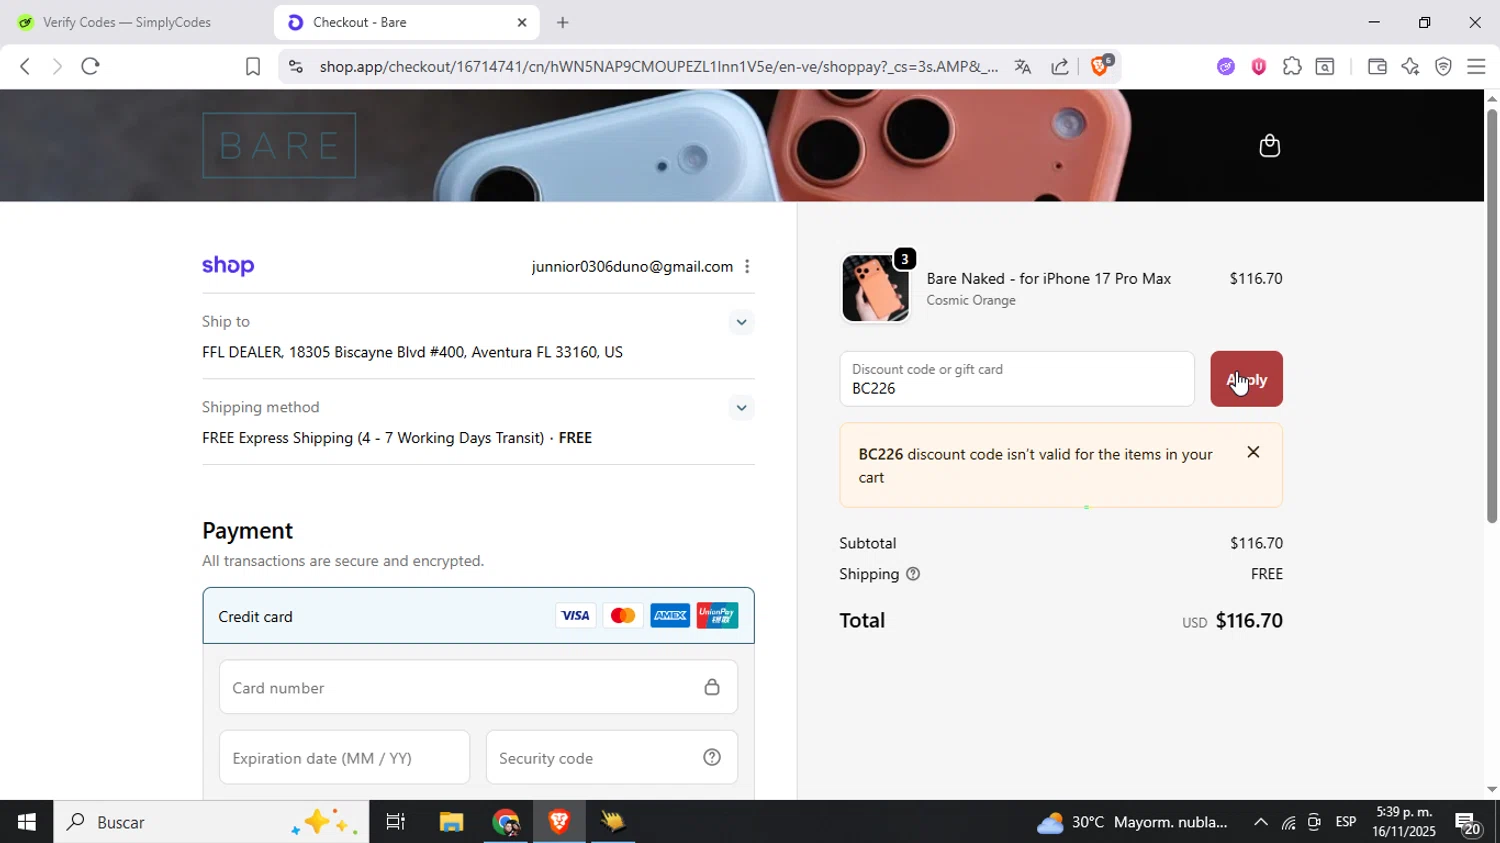Screen dimensions: 1500x843
Task: Open Brave Wallet icon
Action: point(1377,67)
